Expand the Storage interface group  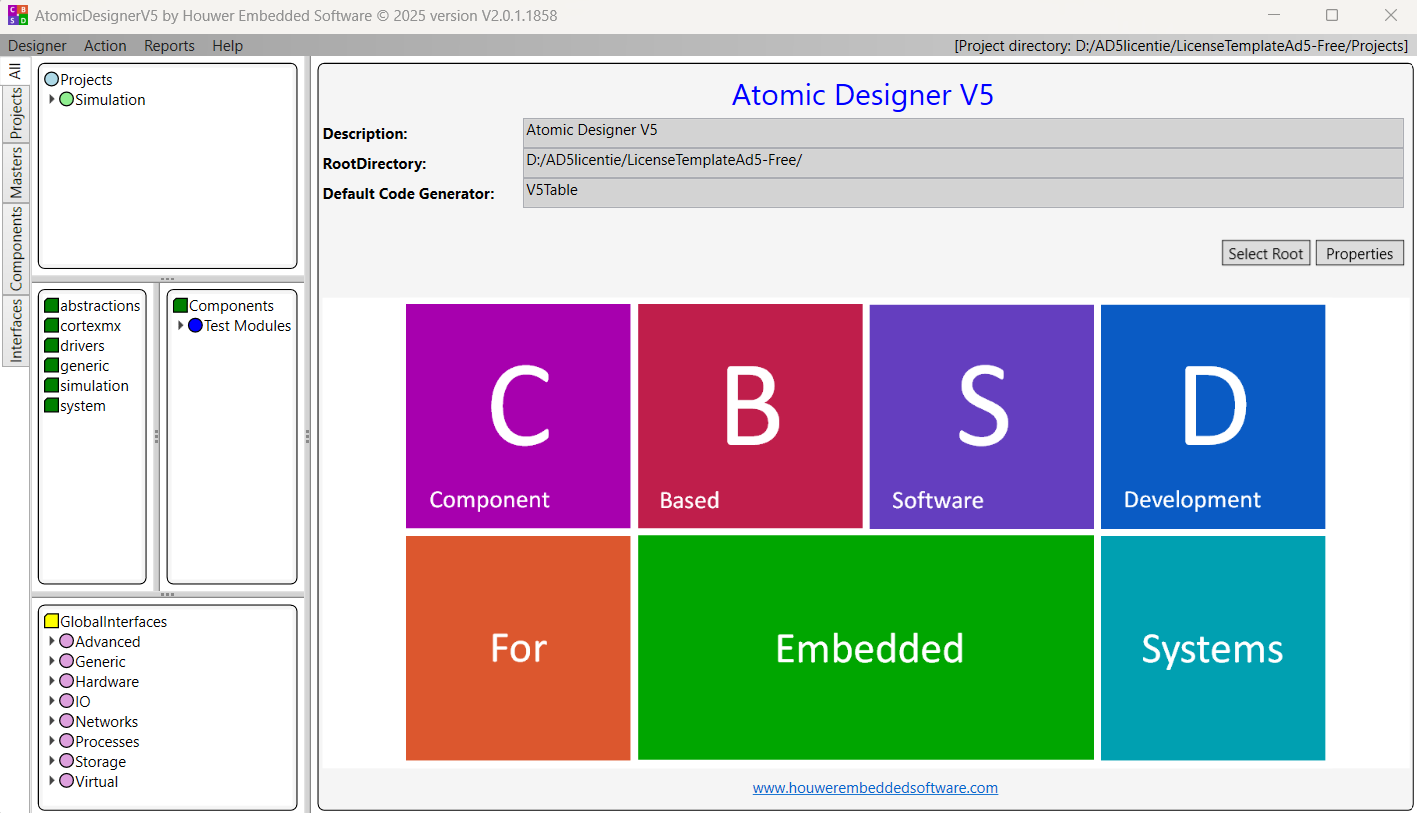point(52,762)
